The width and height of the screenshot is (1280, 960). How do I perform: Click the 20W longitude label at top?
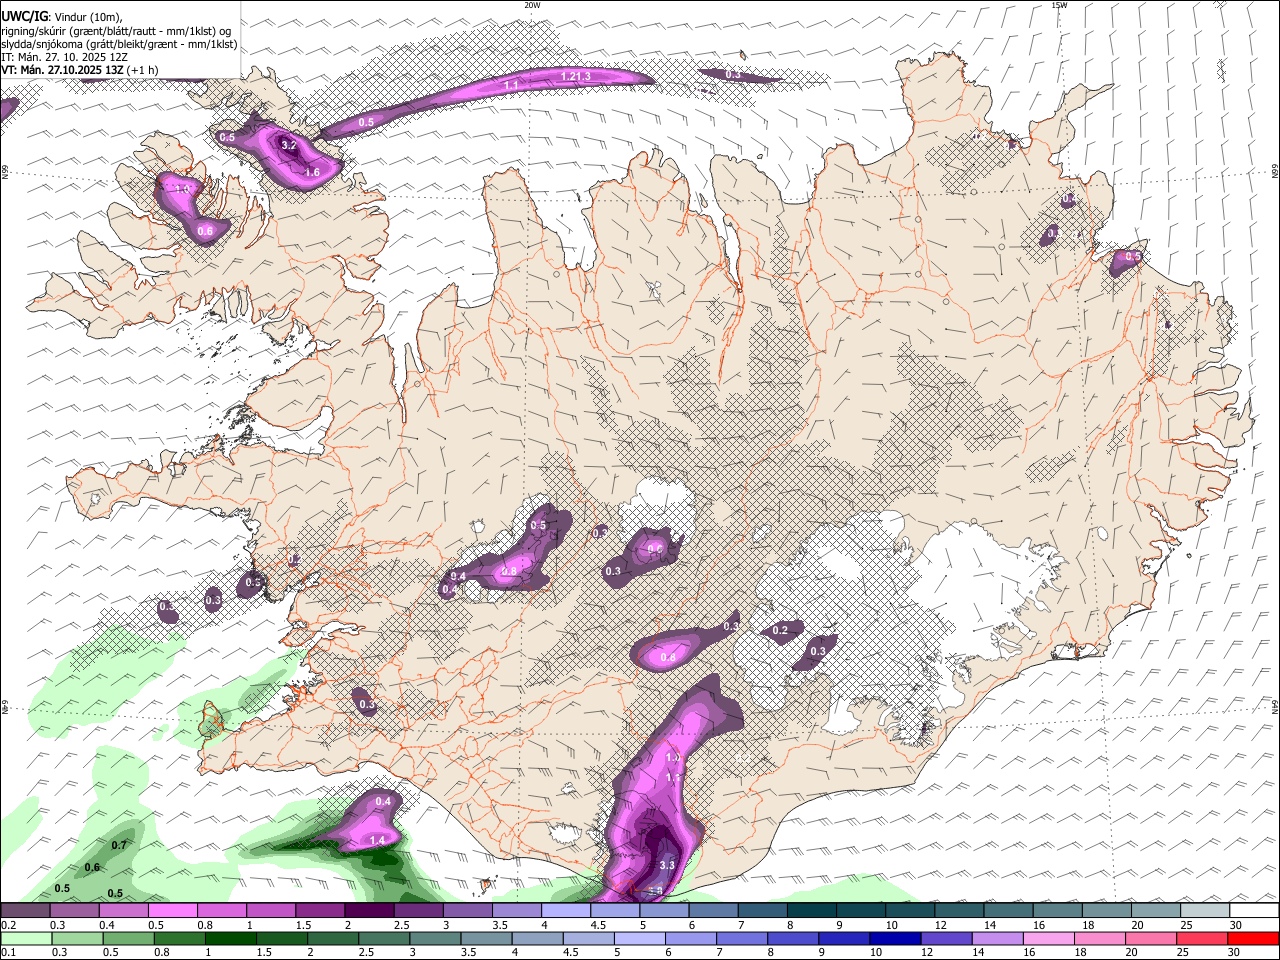532,5
